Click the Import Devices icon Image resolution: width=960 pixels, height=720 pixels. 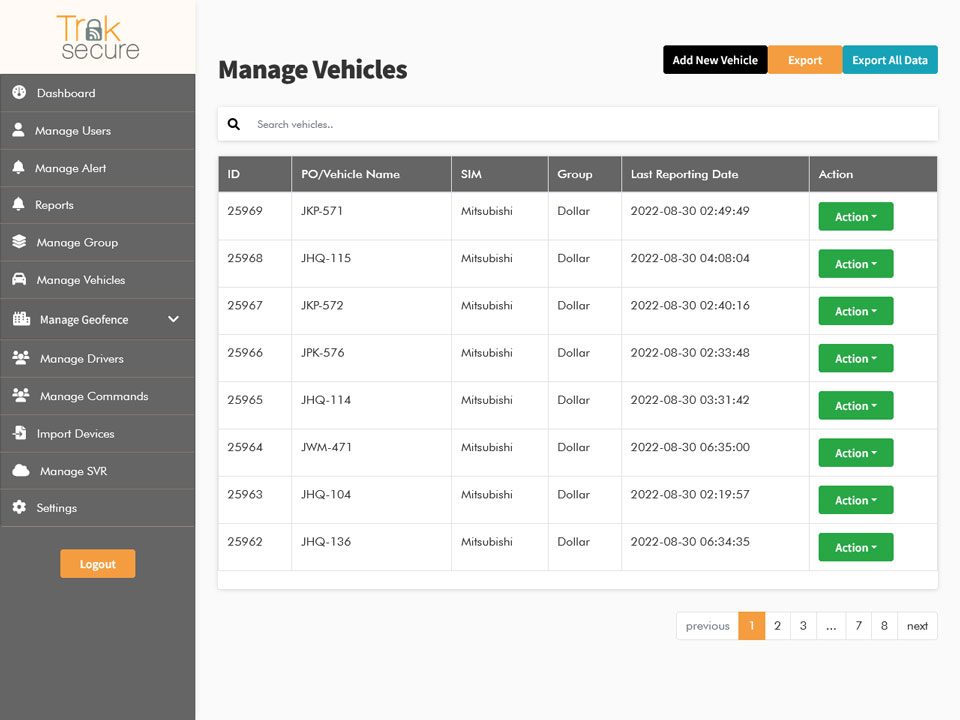[x=19, y=433]
